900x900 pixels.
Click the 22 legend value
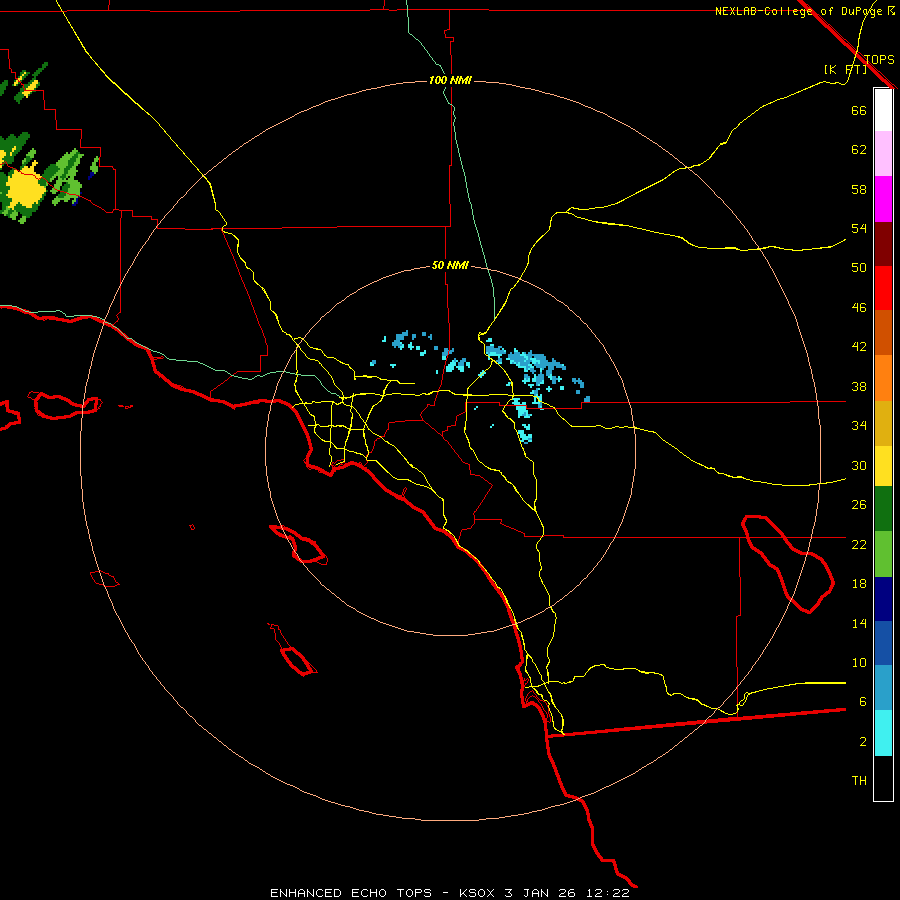pos(859,544)
